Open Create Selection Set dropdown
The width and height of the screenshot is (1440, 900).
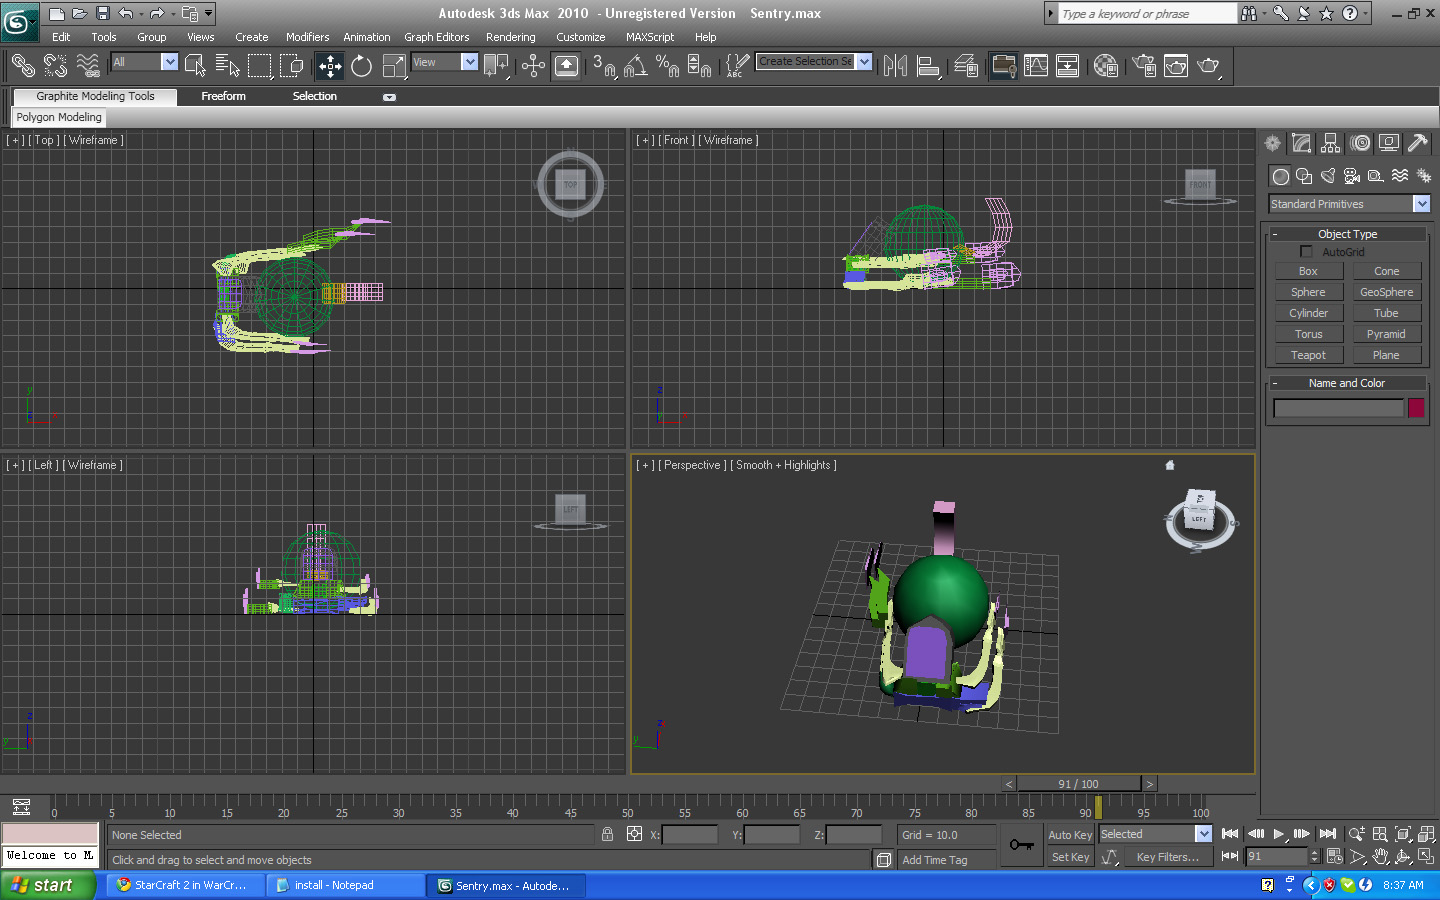point(865,62)
